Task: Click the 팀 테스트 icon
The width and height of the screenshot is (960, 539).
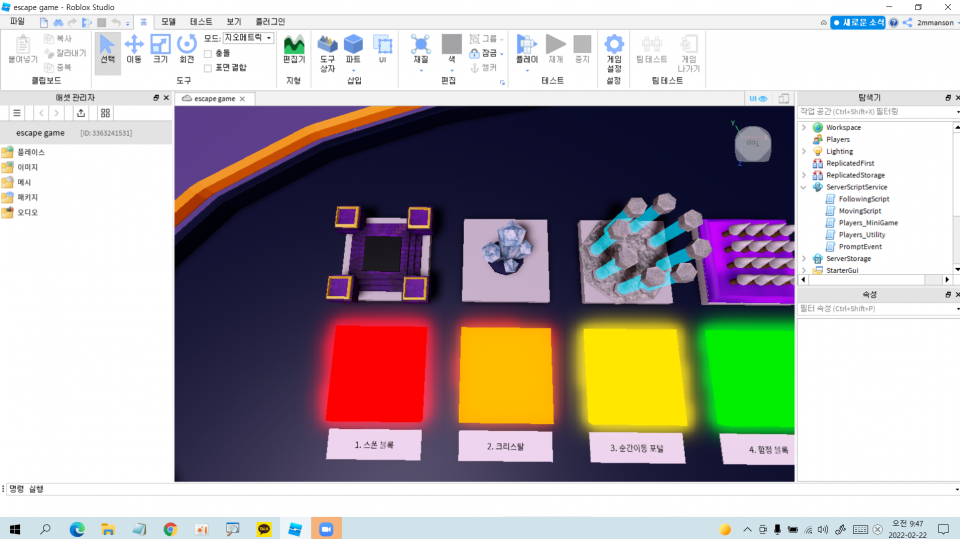Action: coord(651,49)
